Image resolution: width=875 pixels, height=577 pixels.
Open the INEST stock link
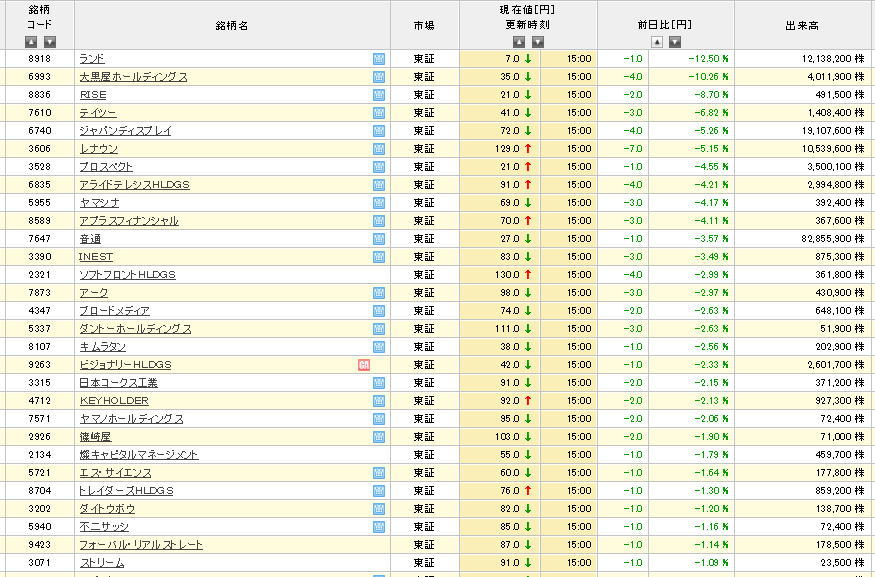pos(96,257)
